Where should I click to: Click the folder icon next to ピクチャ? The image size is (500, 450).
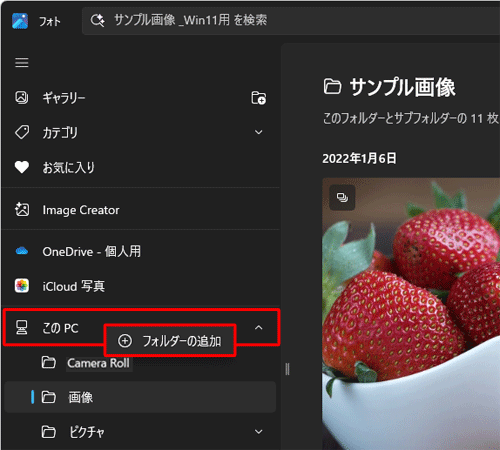point(48,432)
